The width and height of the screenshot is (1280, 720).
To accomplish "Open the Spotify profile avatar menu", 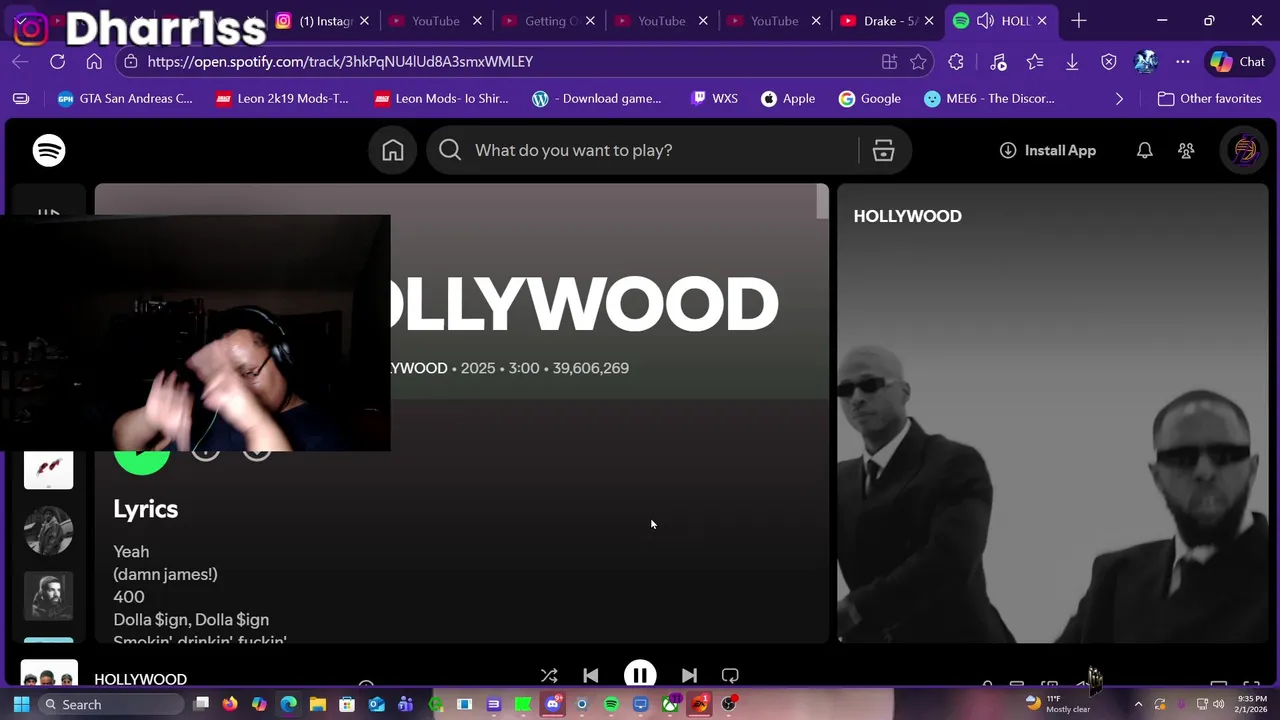I will tap(1244, 150).
